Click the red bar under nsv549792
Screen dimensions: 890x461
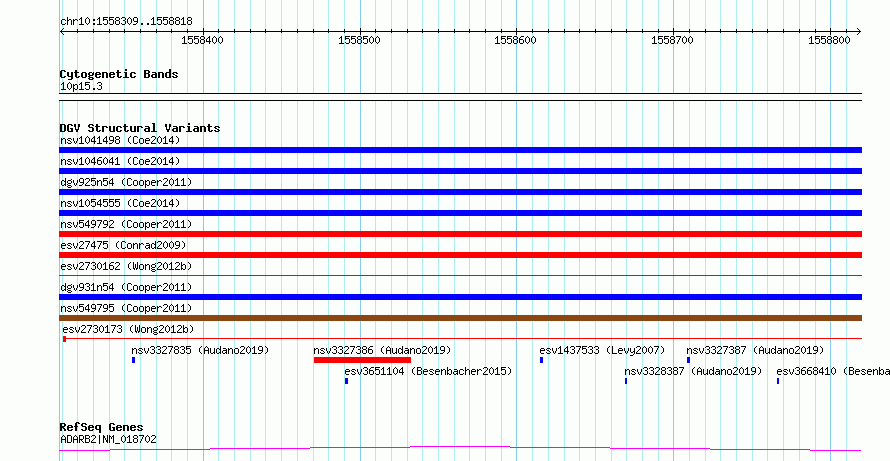(x=460, y=234)
